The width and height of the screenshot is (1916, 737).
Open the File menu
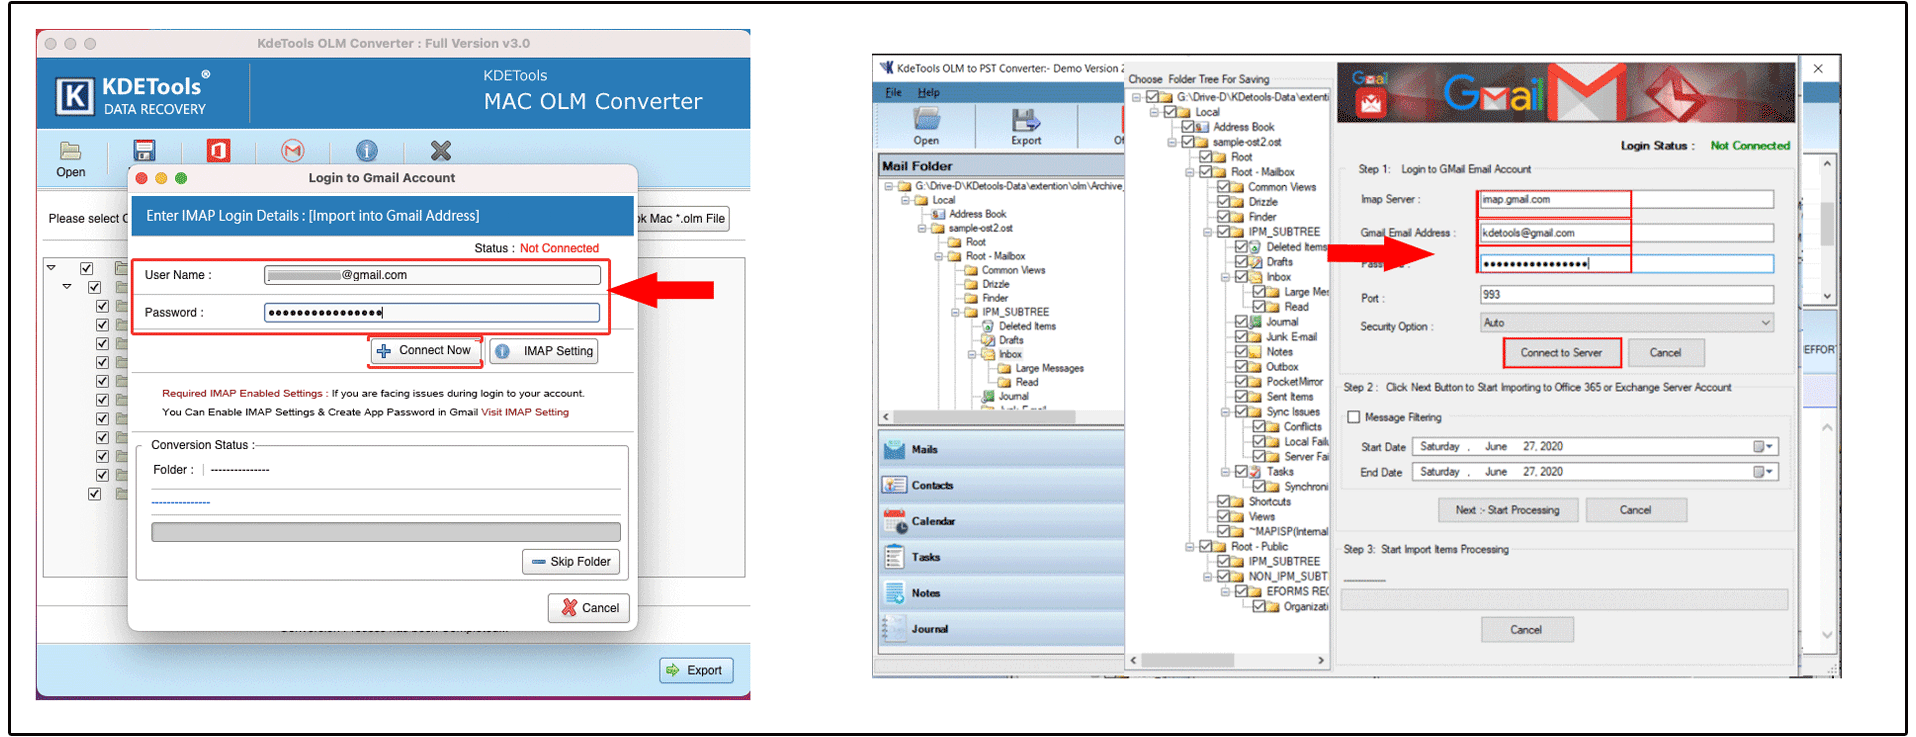click(893, 93)
